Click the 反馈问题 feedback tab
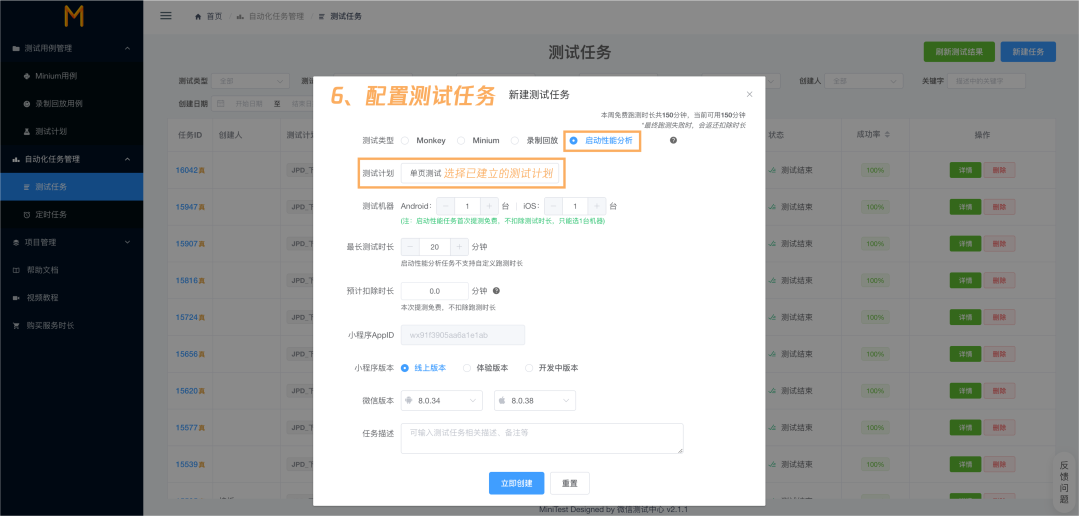 tap(1064, 482)
